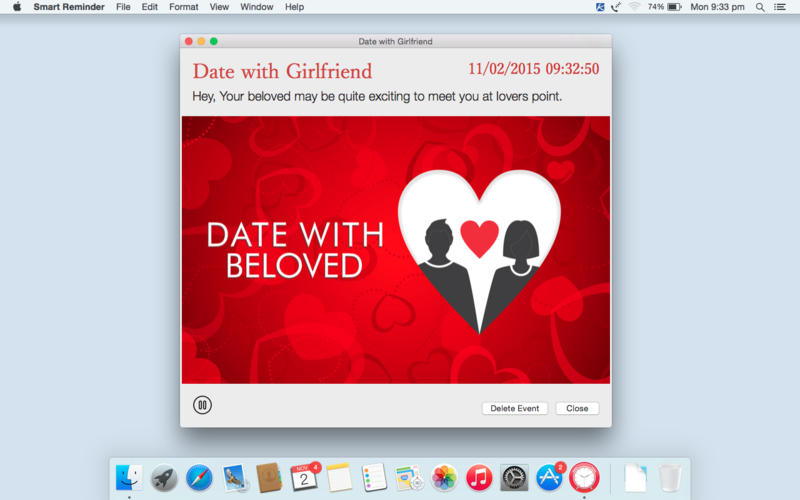This screenshot has width=800, height=500.
Task: Click the 11/02/2015 09:32:50 timestamp
Action: [533, 69]
